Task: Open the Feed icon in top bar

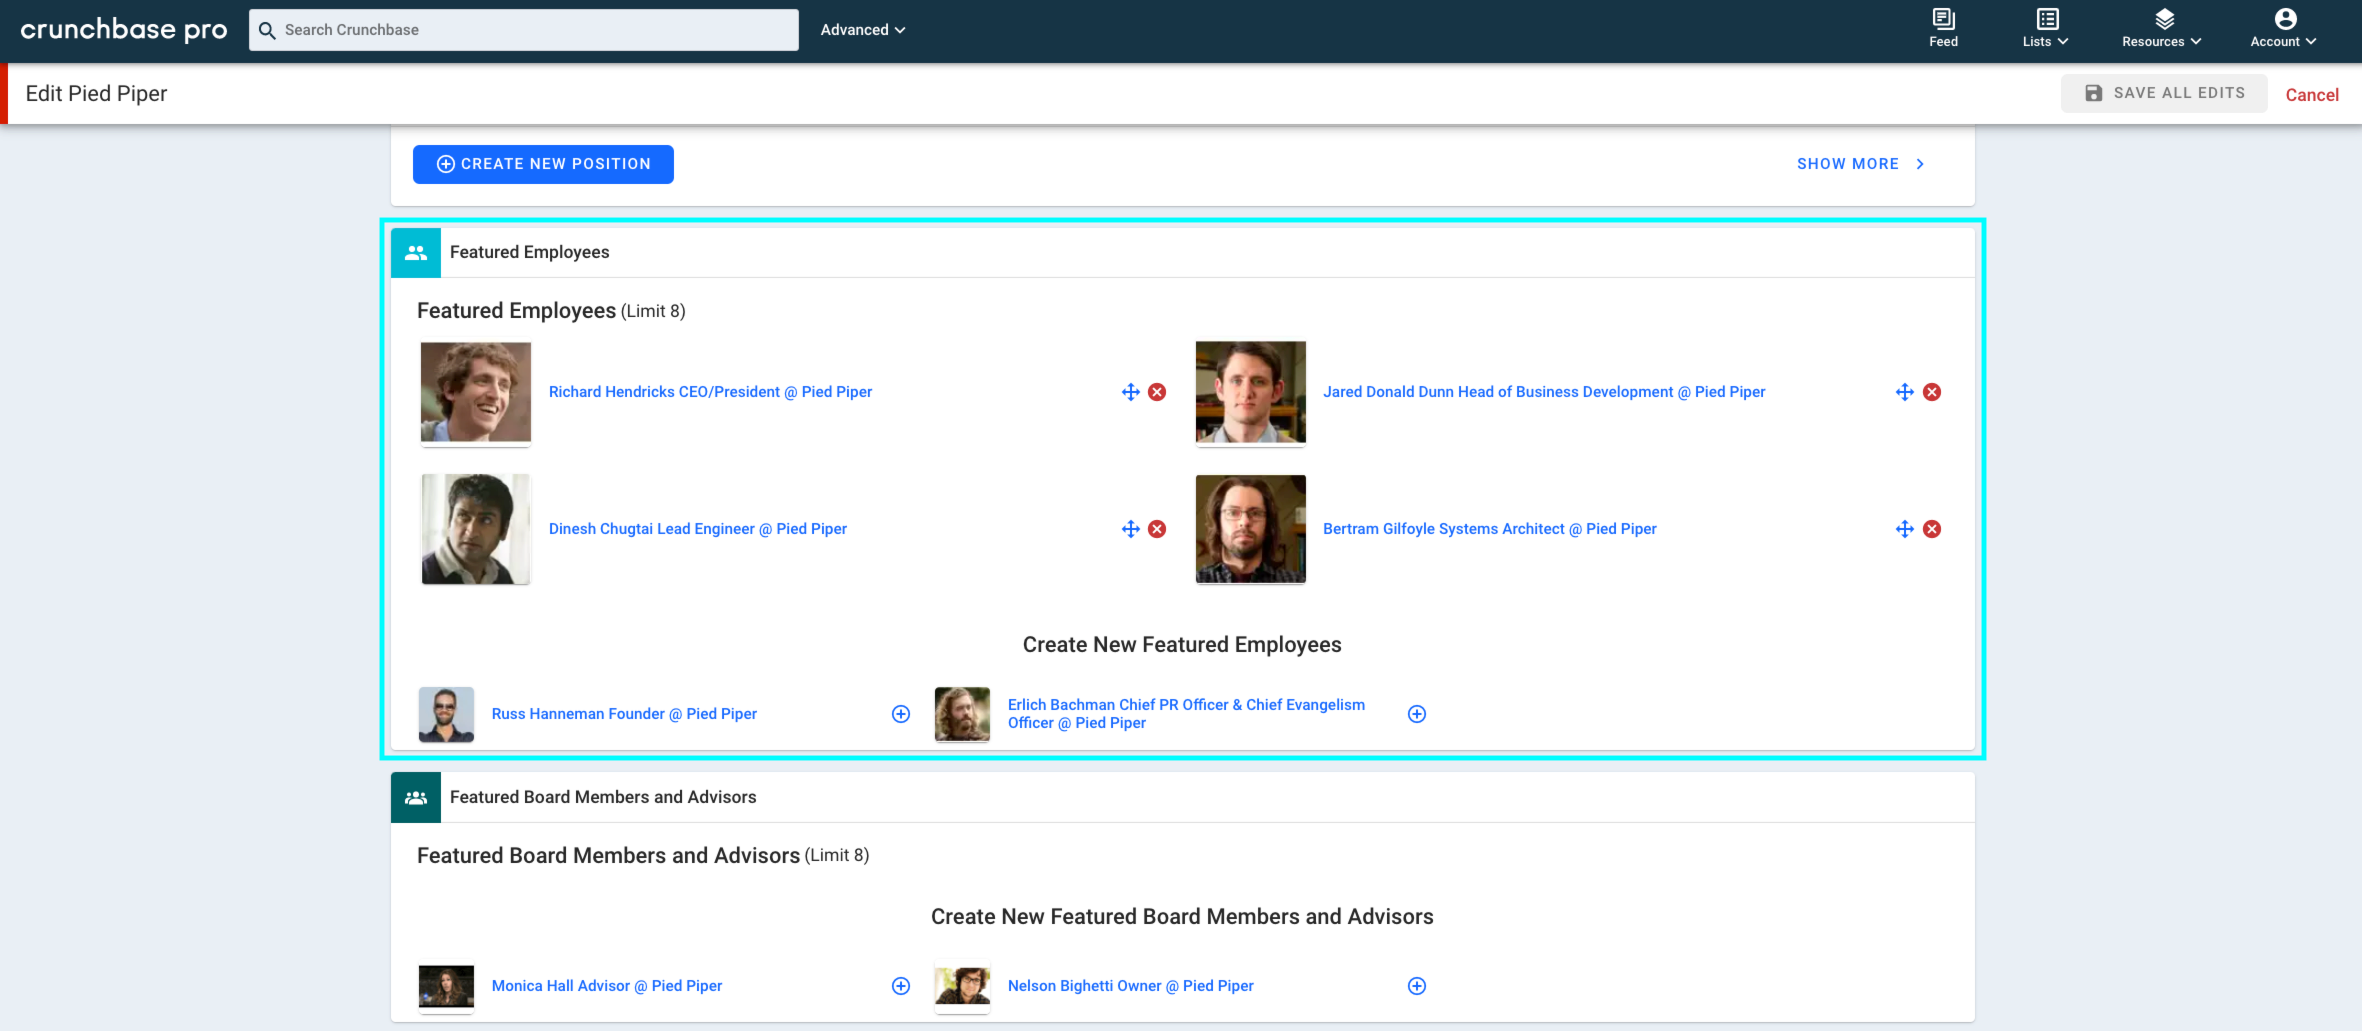Action: (x=1943, y=28)
